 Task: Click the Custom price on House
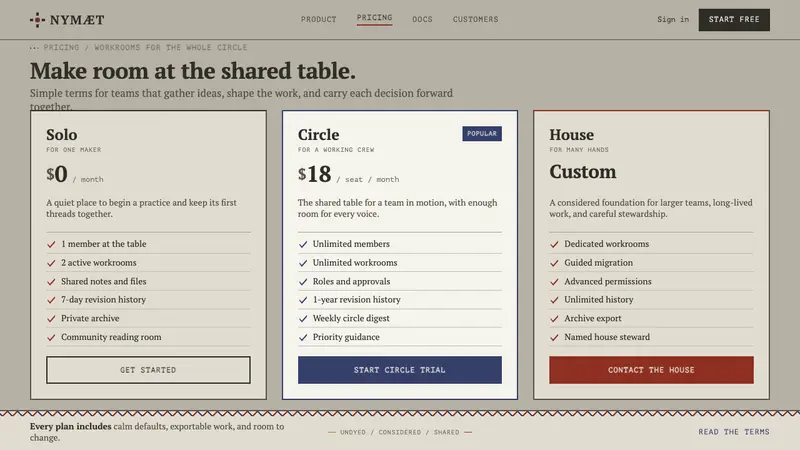[583, 172]
